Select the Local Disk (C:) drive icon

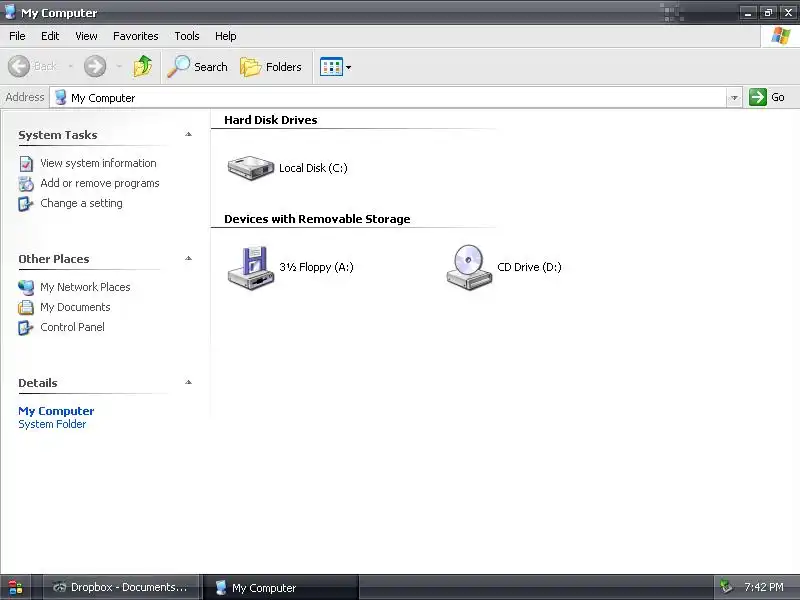click(251, 168)
